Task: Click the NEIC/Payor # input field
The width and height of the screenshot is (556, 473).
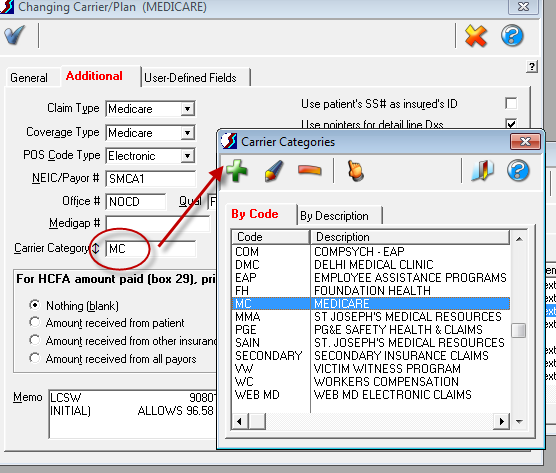Action: 151,179
